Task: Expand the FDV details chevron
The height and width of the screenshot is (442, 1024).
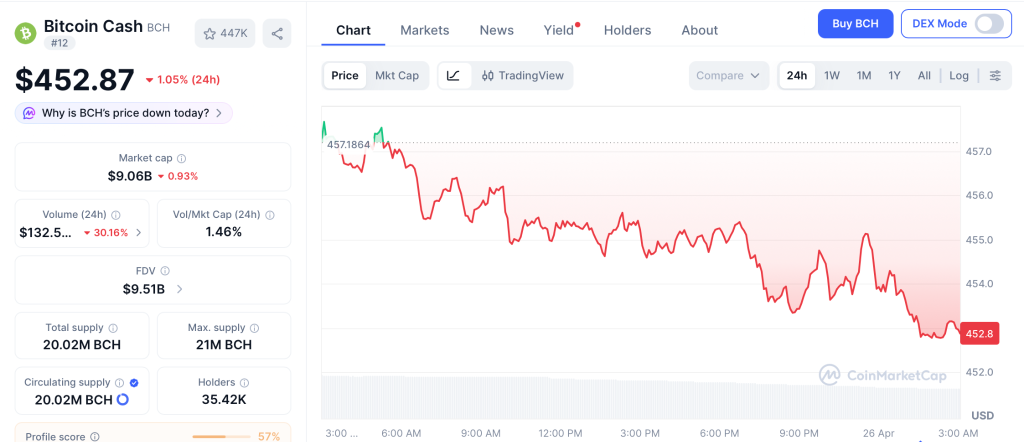Action: click(179, 289)
